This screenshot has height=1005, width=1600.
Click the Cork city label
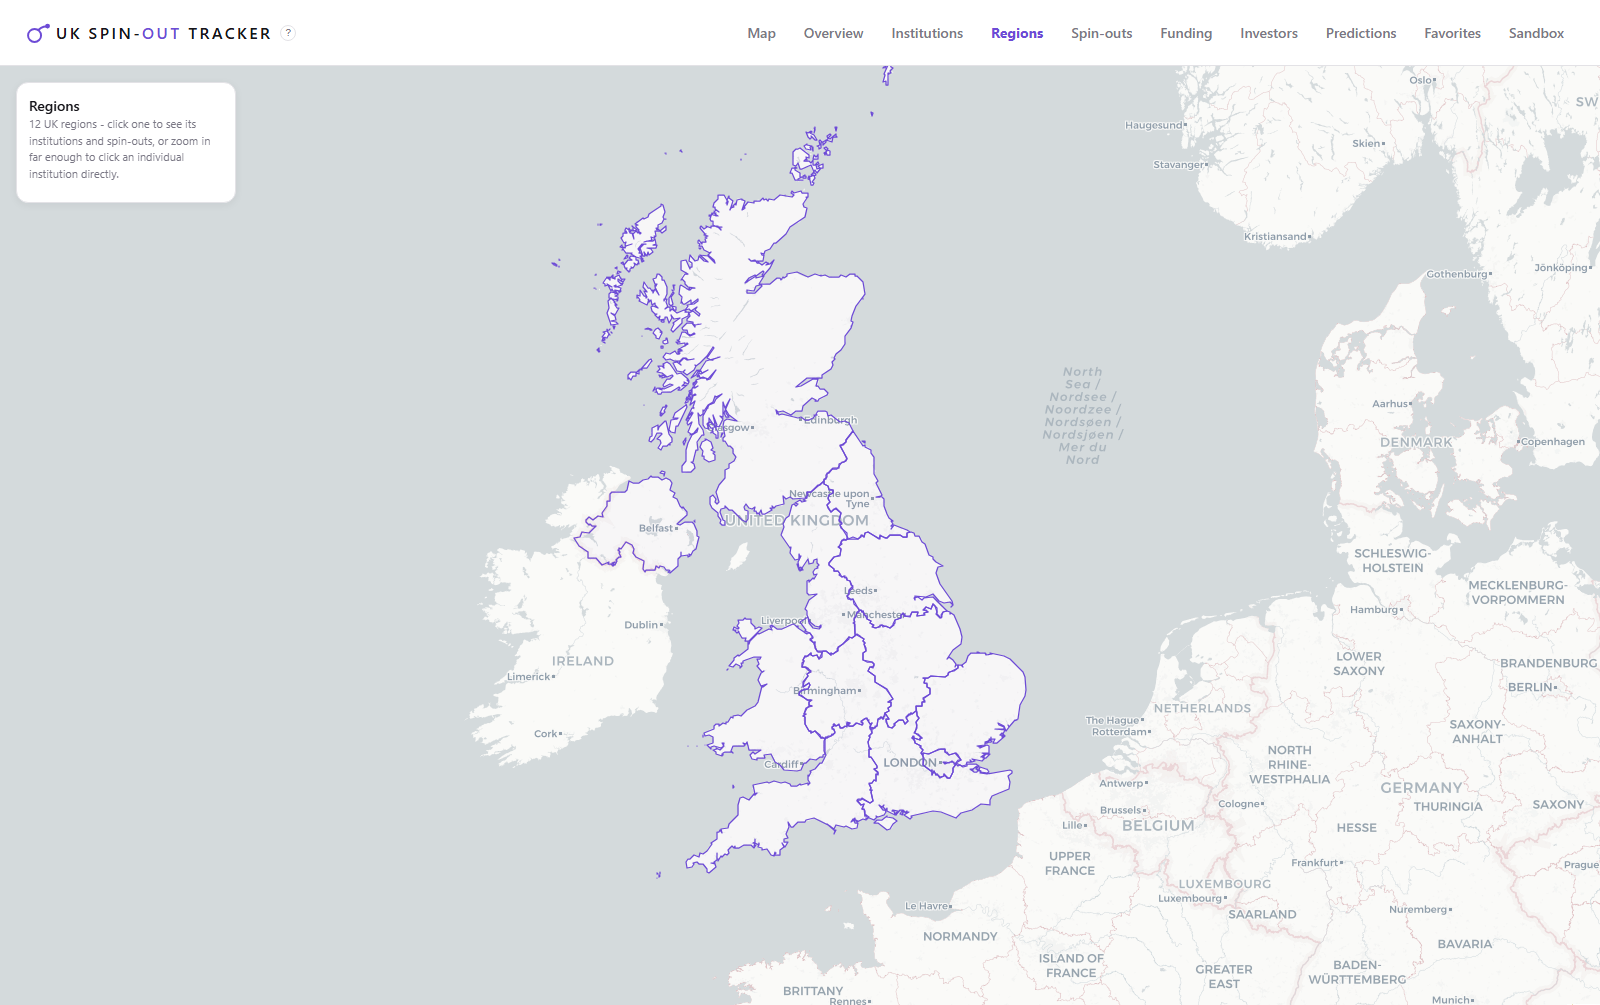point(547,733)
